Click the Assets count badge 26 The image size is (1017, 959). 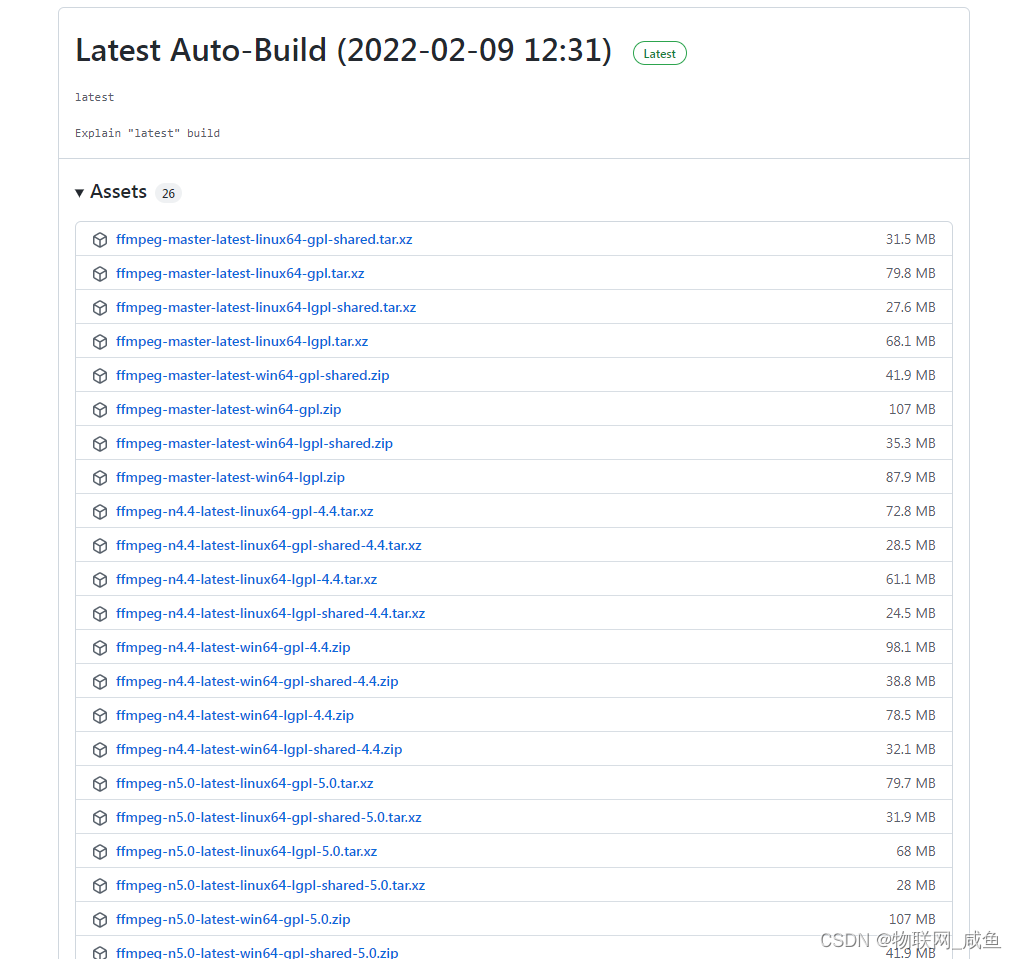tap(168, 193)
